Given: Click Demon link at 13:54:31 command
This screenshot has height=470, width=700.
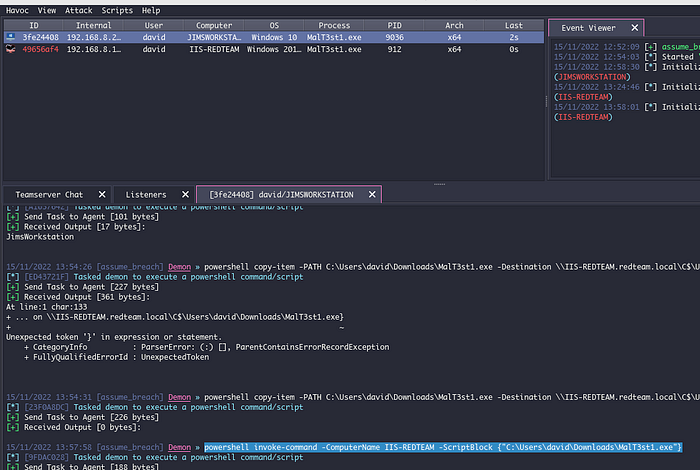Looking at the screenshot, I should click(179, 397).
